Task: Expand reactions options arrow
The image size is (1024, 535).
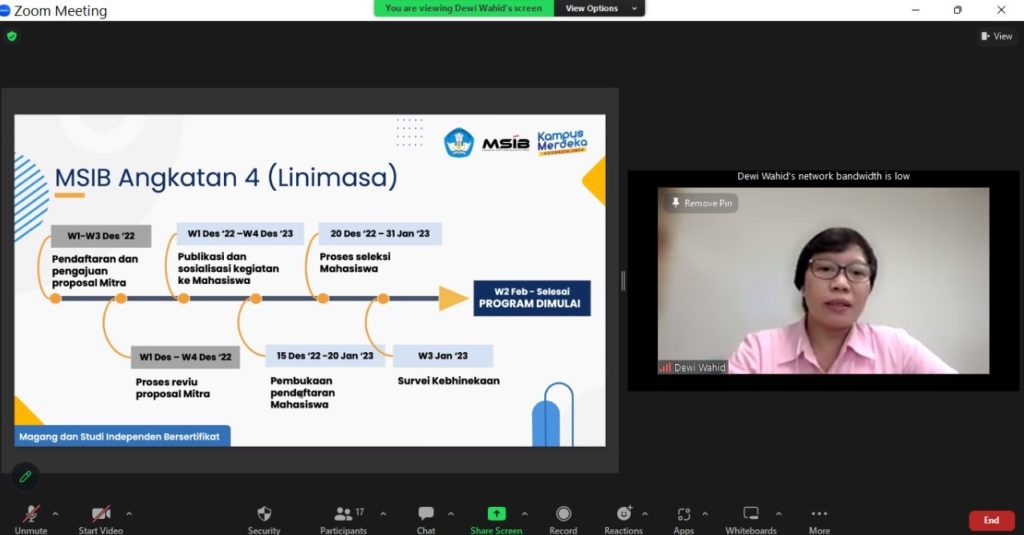Action: [x=645, y=514]
